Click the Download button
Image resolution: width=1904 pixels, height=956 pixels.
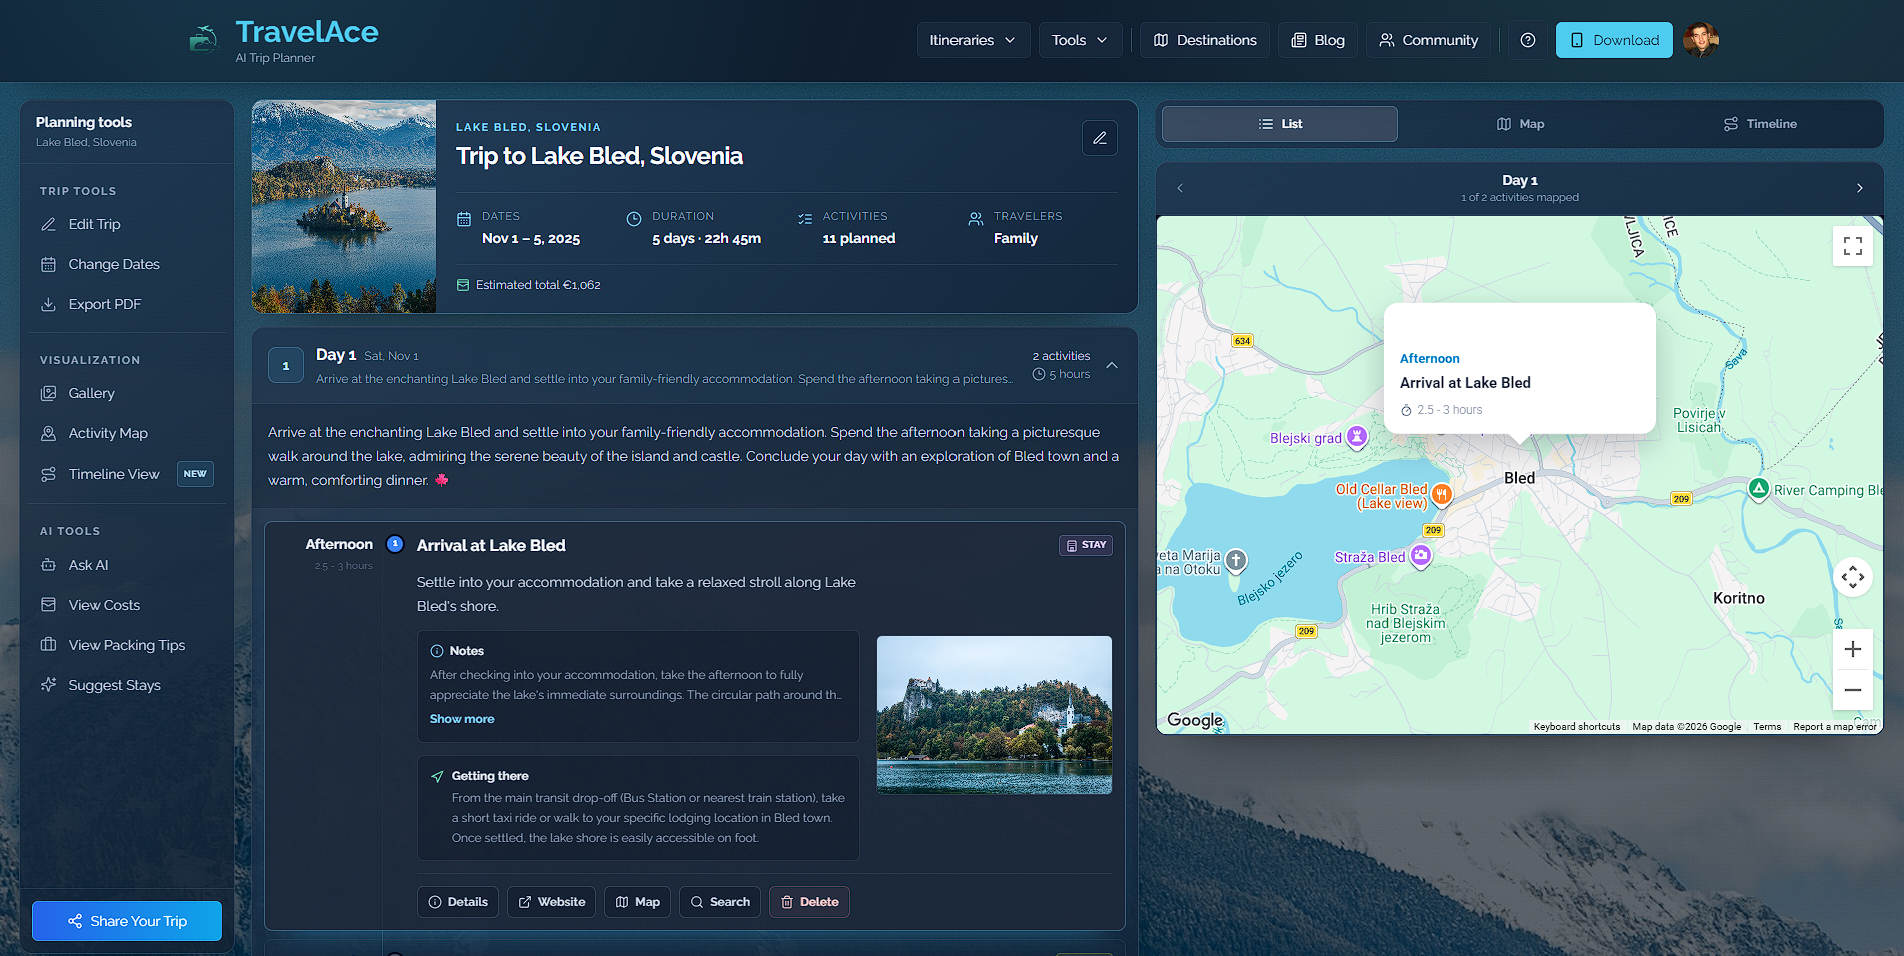pyautogui.click(x=1614, y=40)
